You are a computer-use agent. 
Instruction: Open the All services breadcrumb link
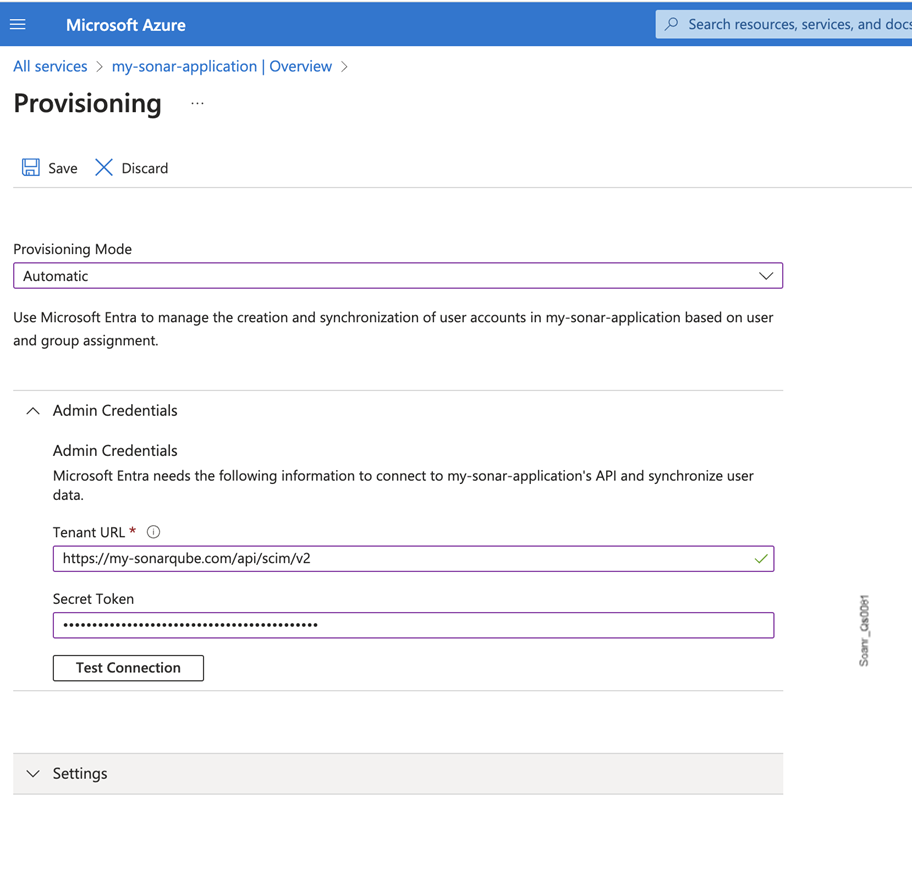pyautogui.click(x=50, y=66)
